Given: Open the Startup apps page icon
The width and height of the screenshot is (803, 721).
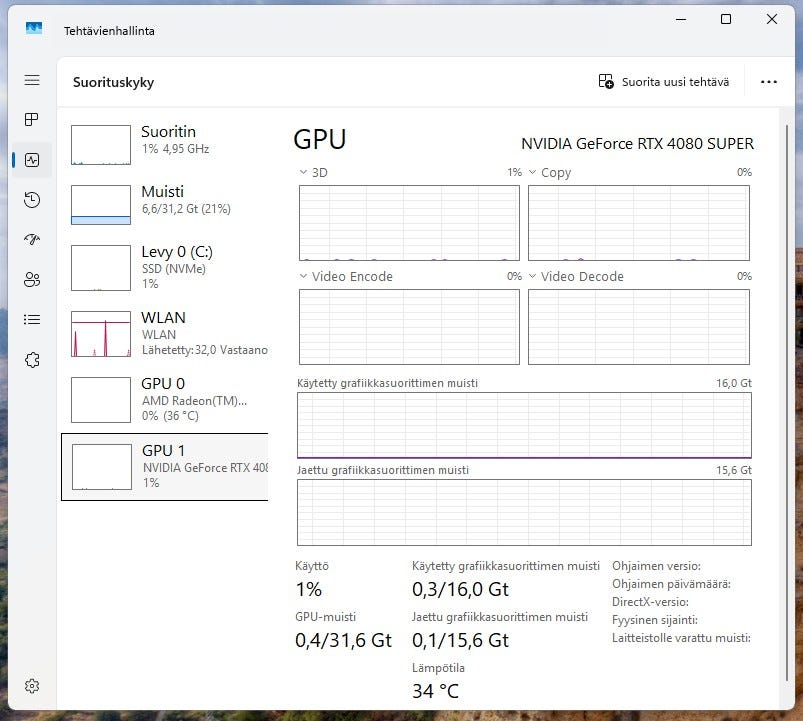Looking at the screenshot, I should pyautogui.click(x=32, y=240).
